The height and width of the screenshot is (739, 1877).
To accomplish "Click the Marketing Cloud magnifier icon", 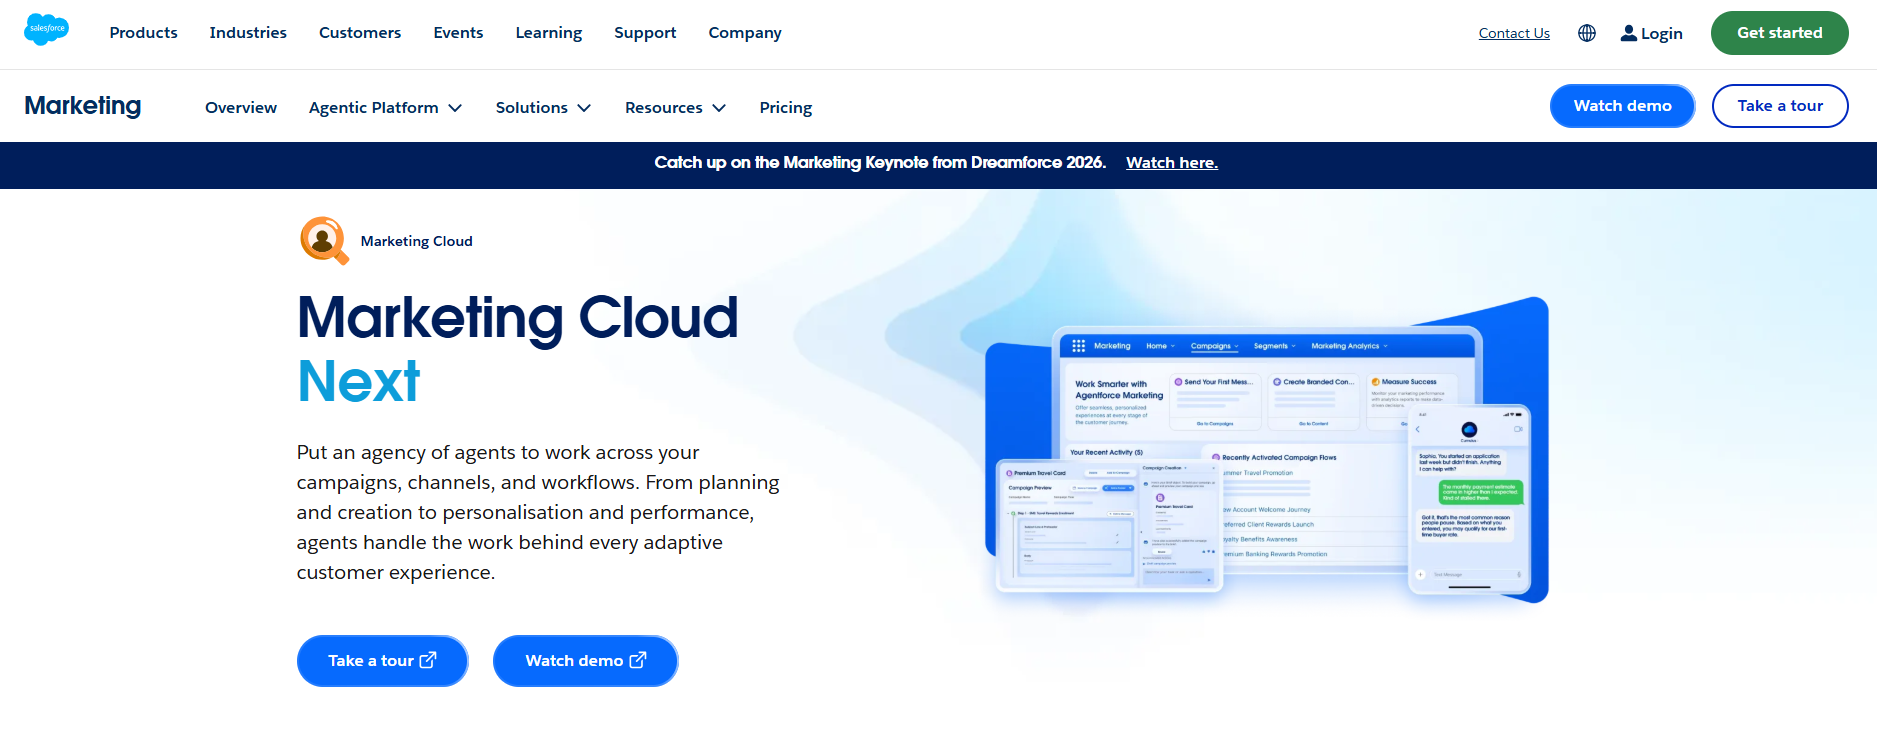I will pyautogui.click(x=324, y=241).
